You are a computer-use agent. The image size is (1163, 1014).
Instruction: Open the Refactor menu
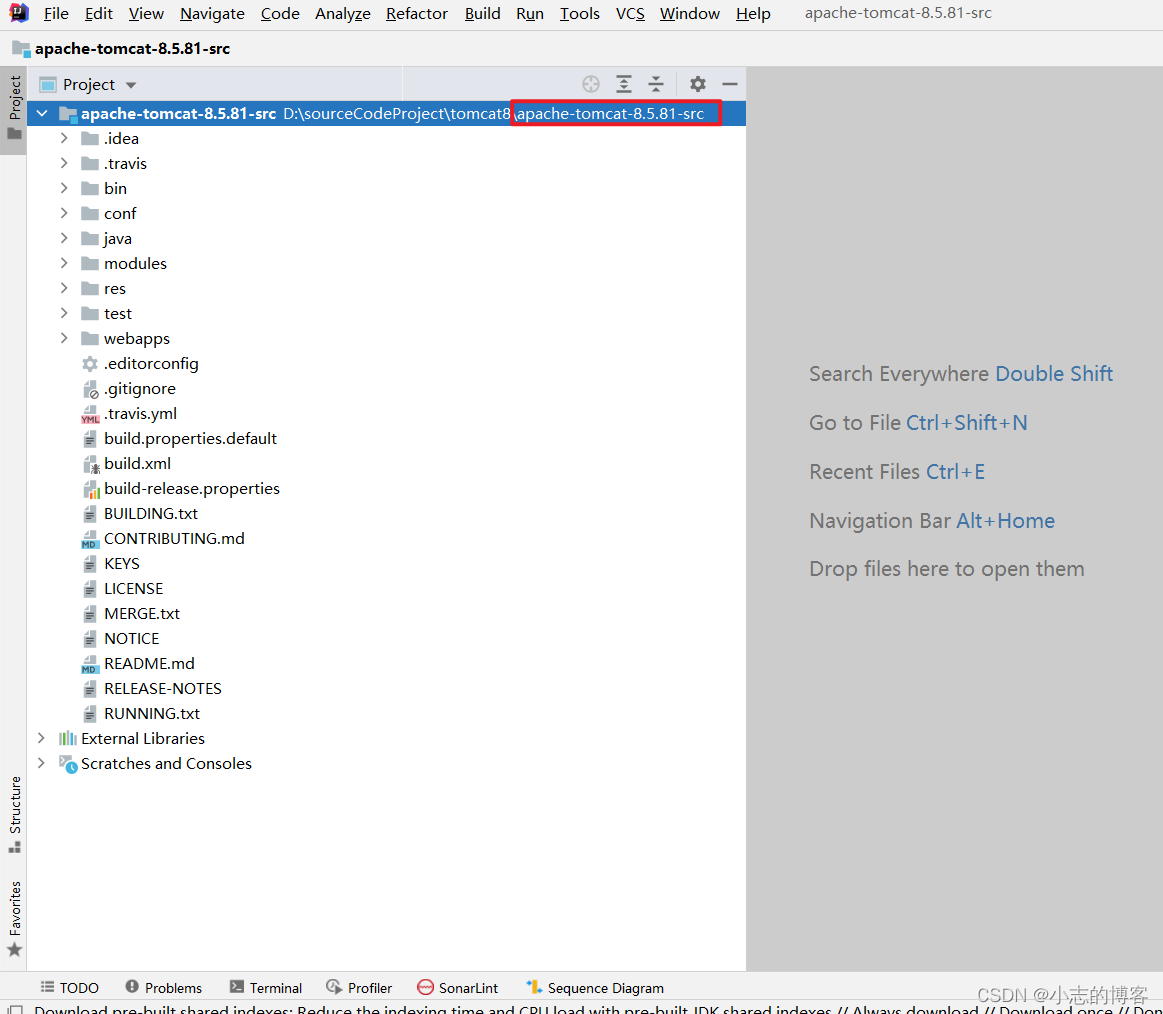tap(417, 13)
